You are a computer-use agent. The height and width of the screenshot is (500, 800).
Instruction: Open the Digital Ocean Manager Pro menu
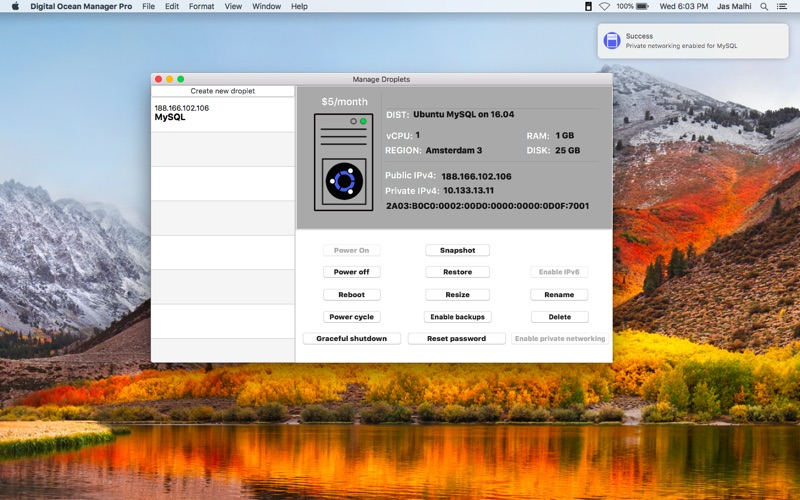click(81, 6)
